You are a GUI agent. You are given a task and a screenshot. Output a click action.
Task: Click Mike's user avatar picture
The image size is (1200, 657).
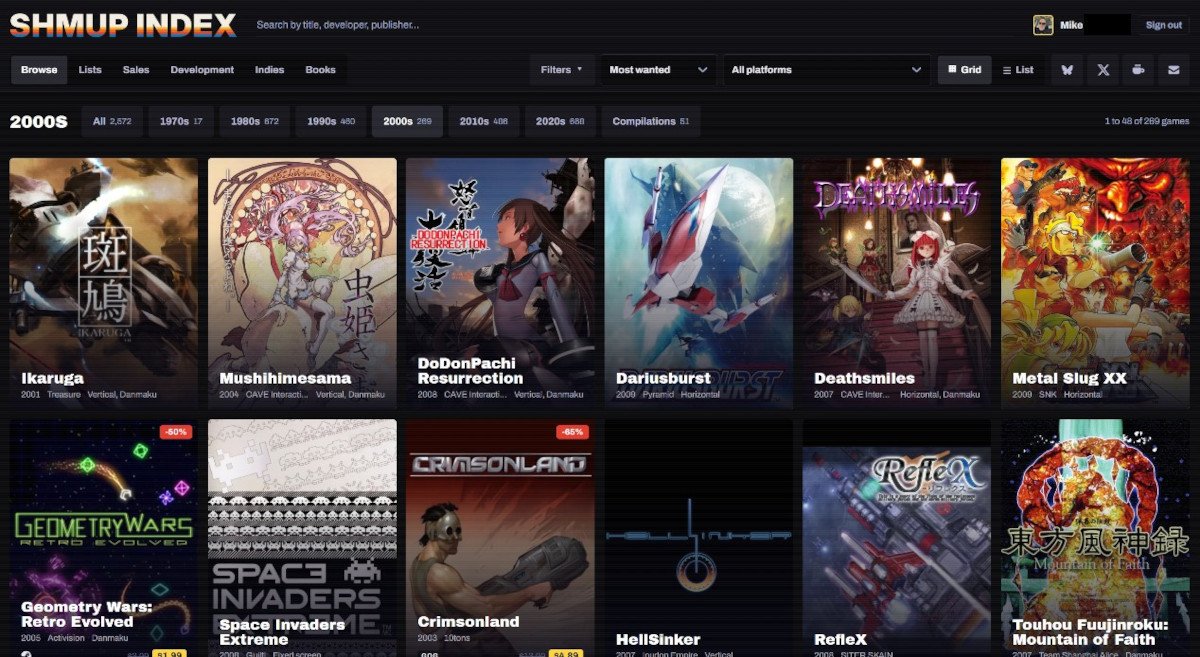(1043, 25)
